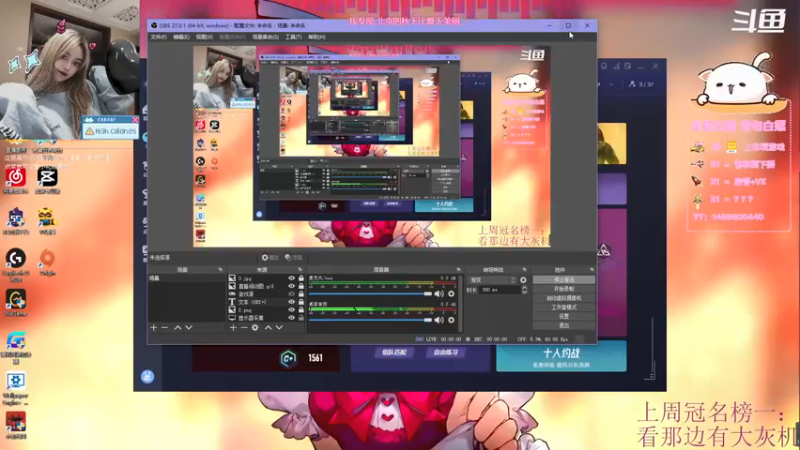Open Wallpaper Engine desktop icon
Screen dimensions: 800x450
16,381
